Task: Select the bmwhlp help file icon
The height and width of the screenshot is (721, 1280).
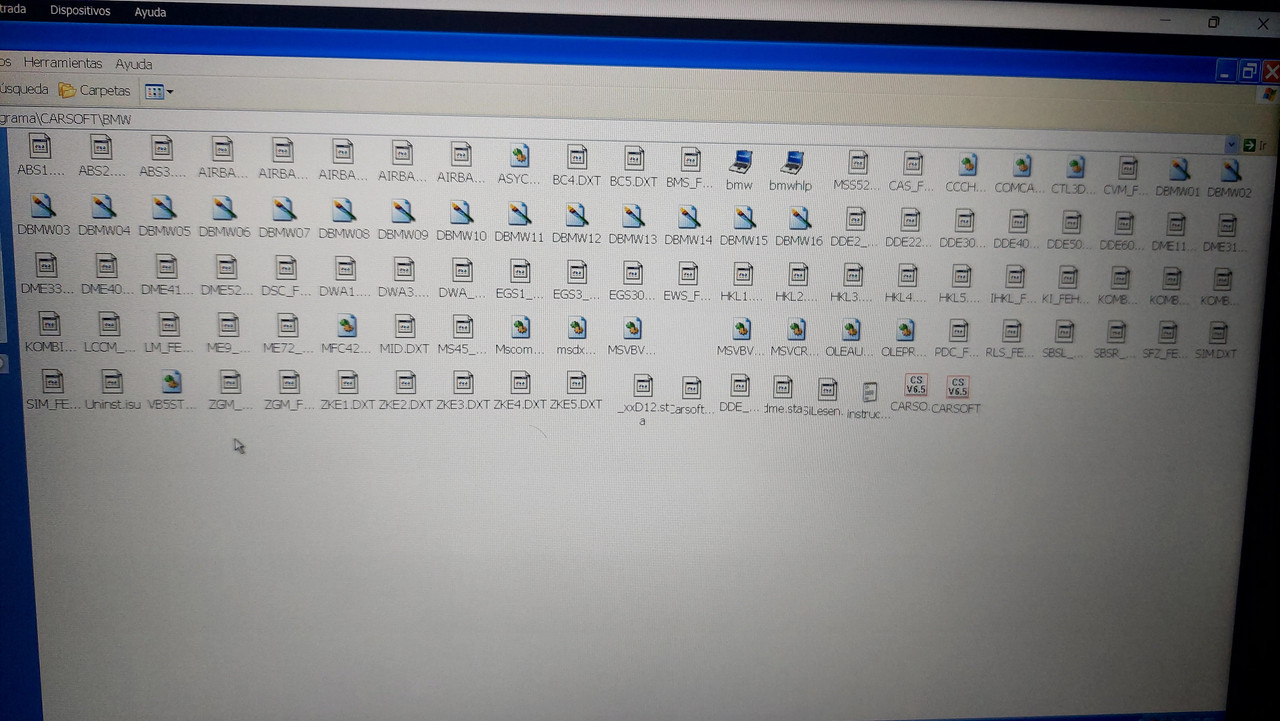Action: coord(794,162)
